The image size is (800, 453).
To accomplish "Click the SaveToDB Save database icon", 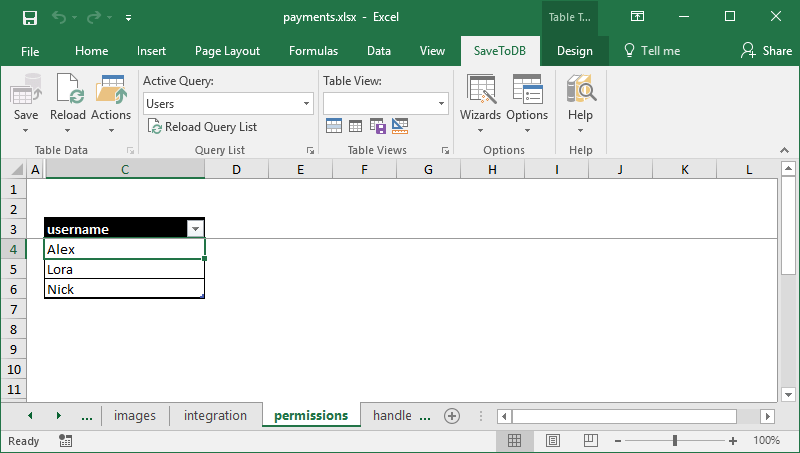I will [26, 89].
